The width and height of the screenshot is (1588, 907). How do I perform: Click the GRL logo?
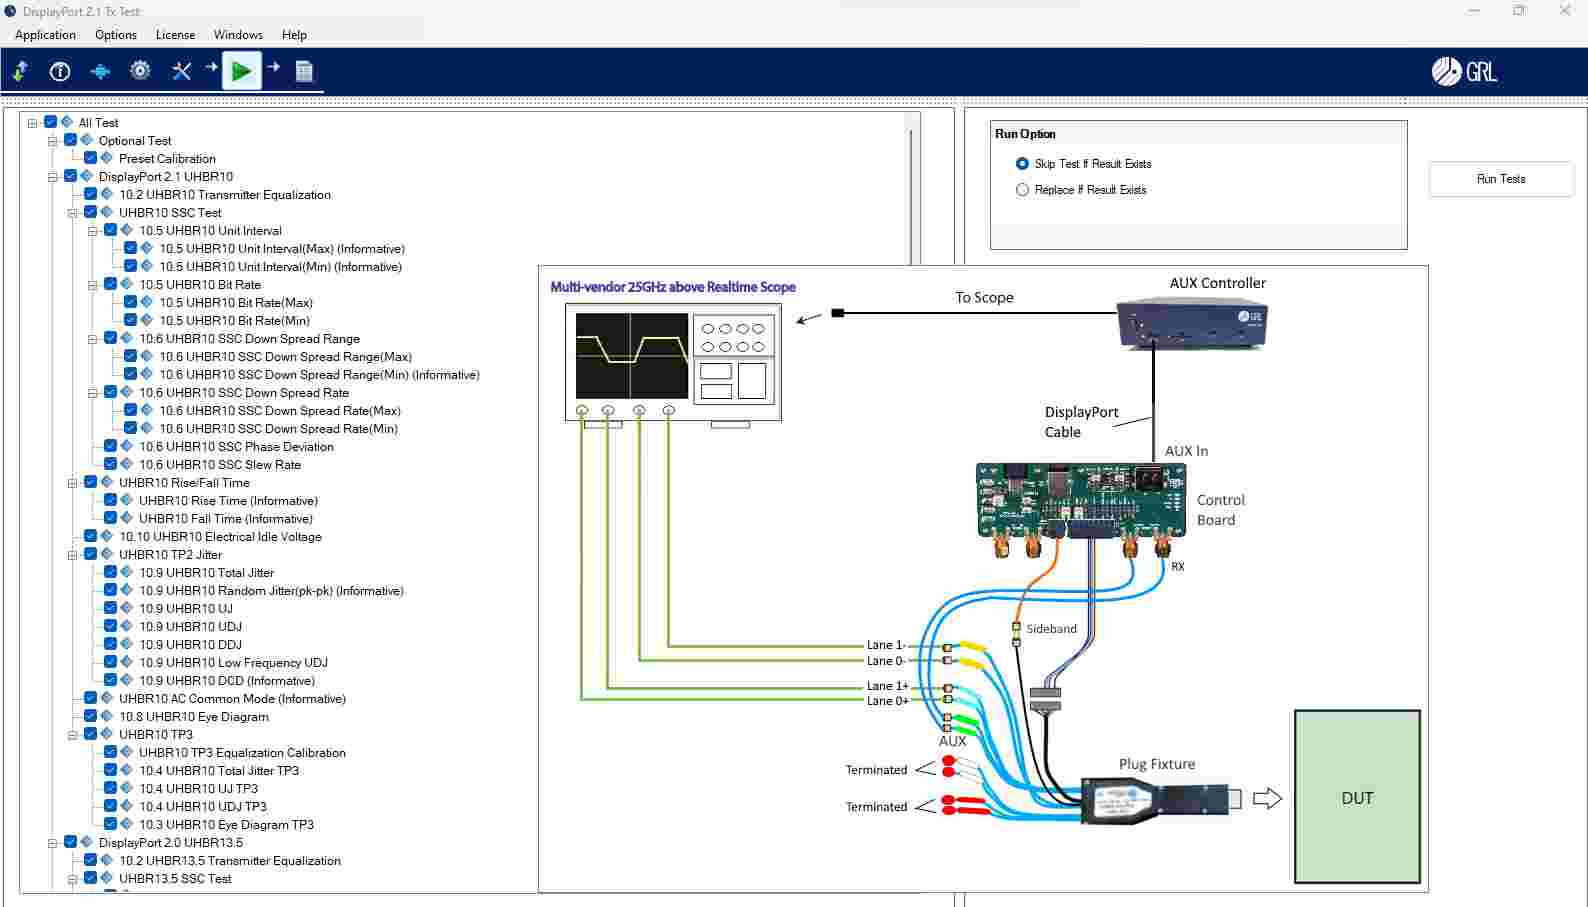click(1464, 71)
